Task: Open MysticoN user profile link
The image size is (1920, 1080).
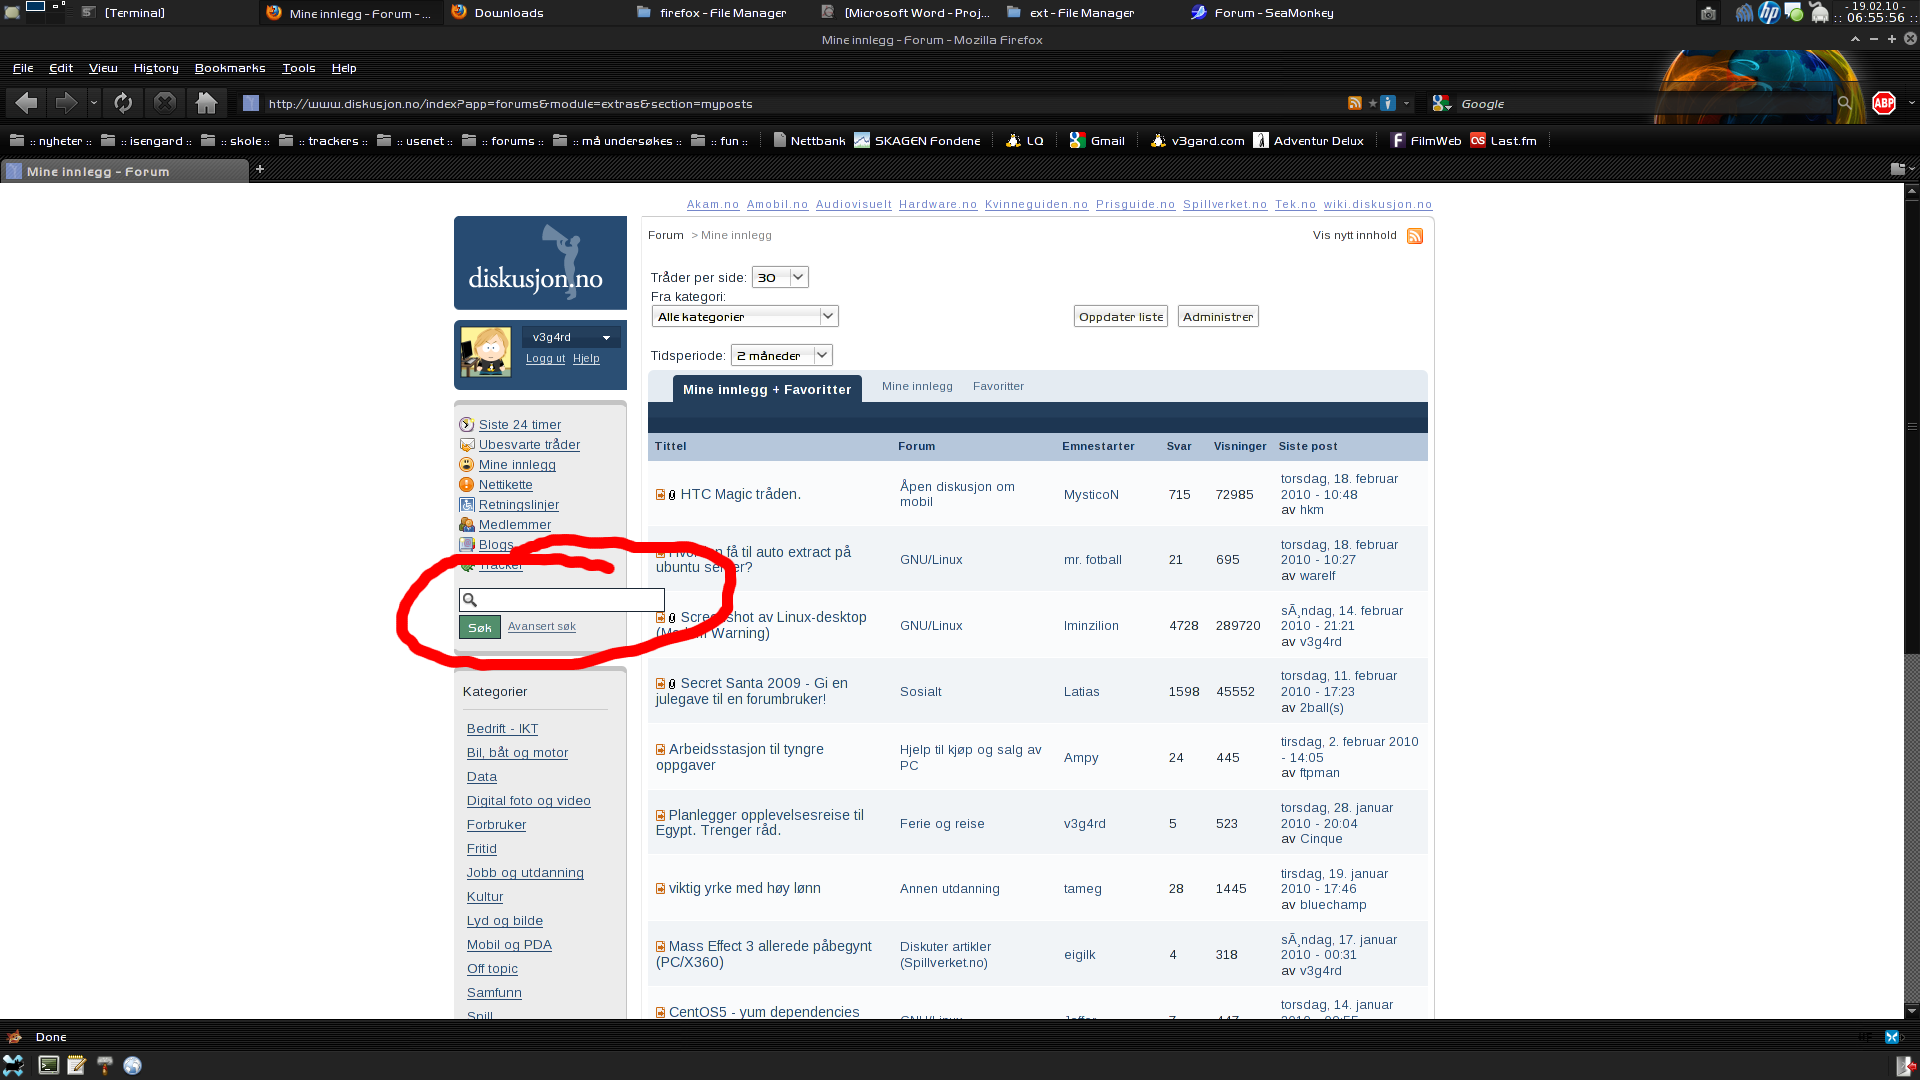Action: [1091, 495]
